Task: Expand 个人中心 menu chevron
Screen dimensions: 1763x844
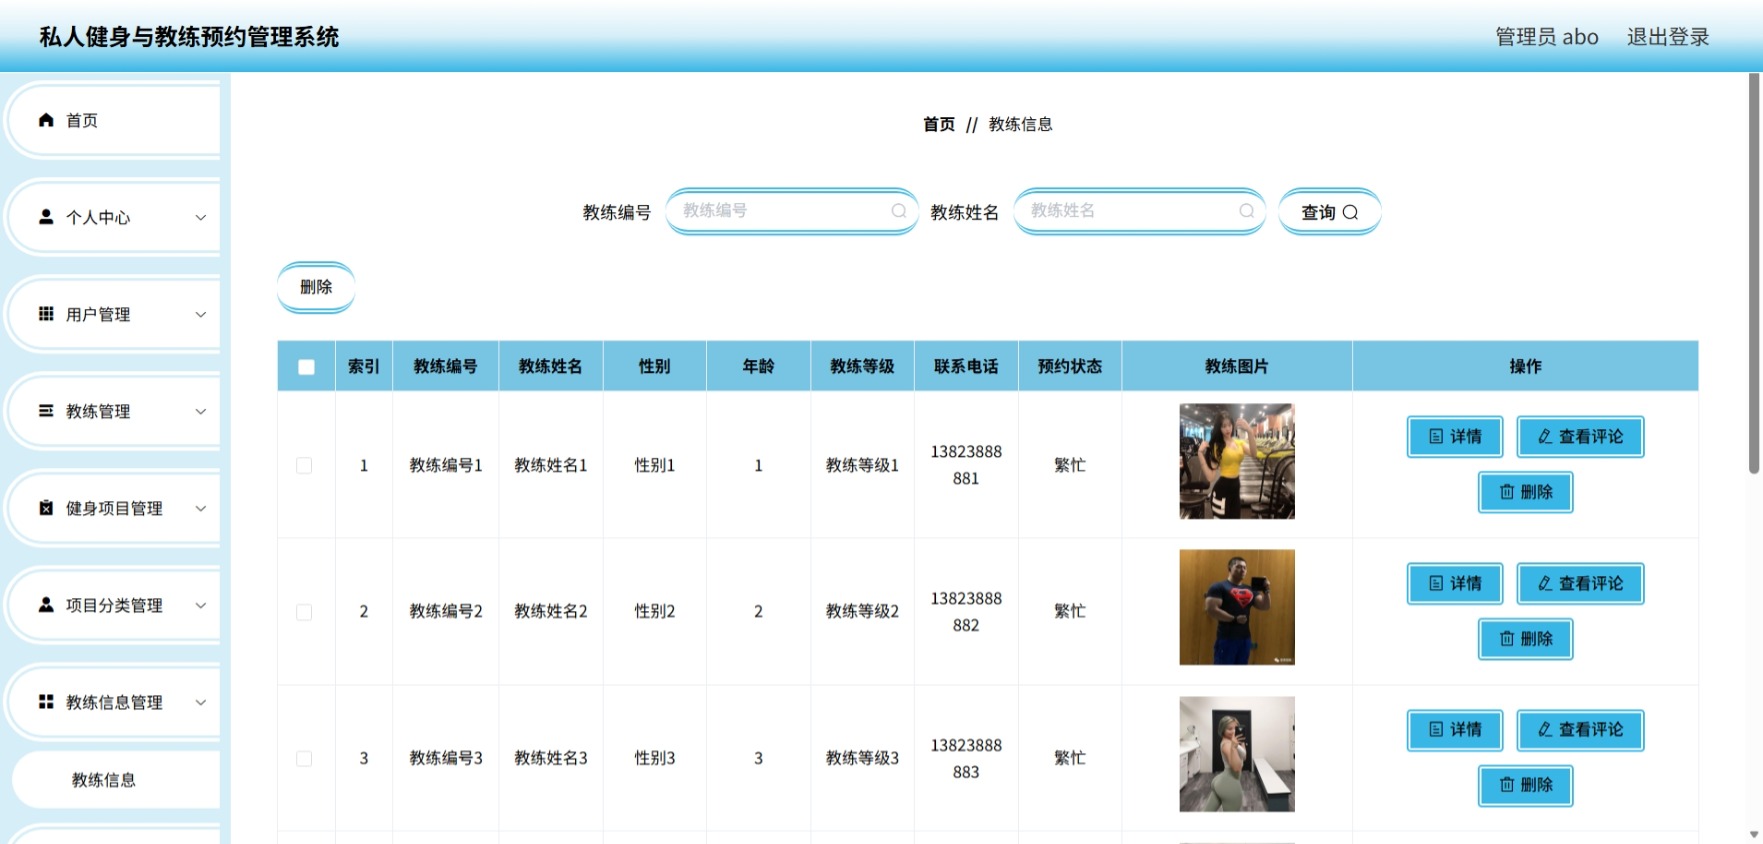Action: 201,217
